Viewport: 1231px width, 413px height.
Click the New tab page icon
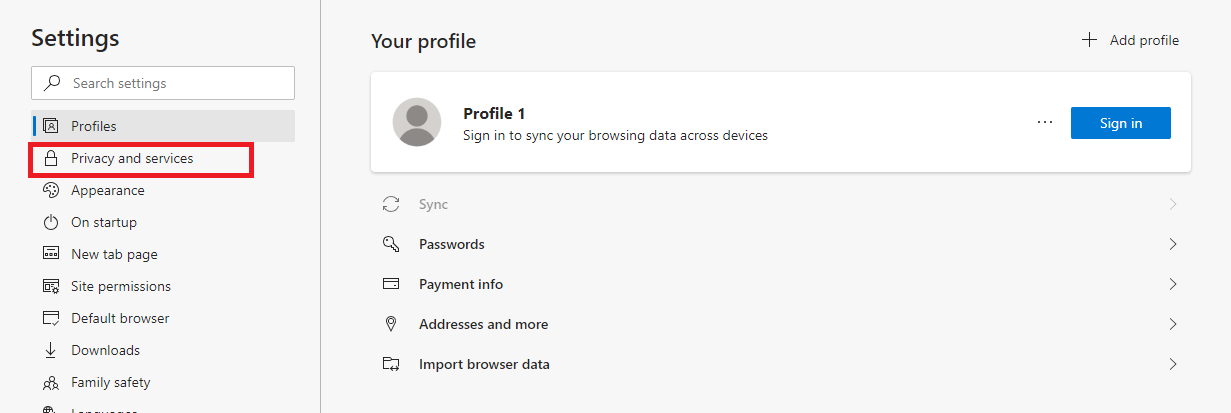(x=51, y=255)
